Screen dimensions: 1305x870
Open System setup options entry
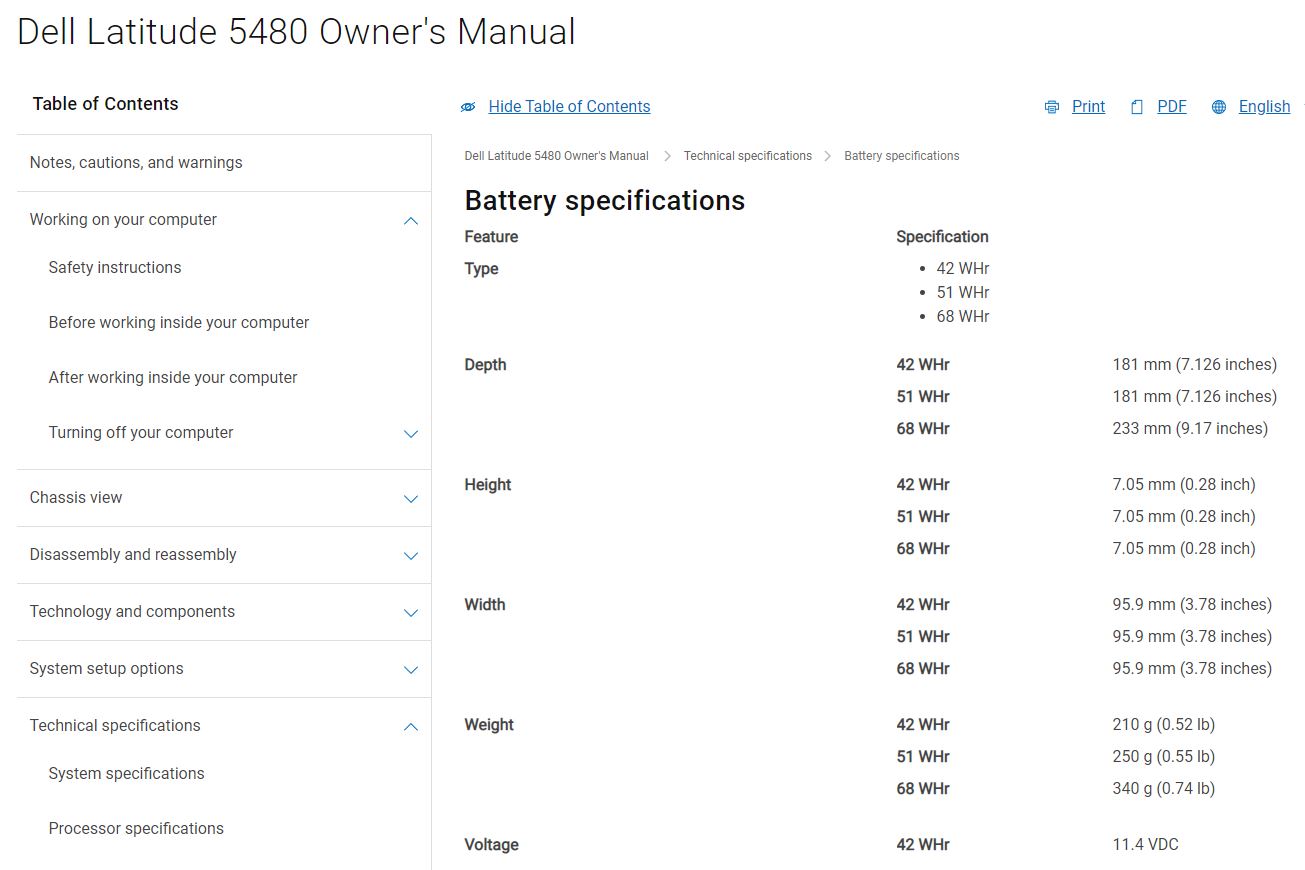coord(107,669)
